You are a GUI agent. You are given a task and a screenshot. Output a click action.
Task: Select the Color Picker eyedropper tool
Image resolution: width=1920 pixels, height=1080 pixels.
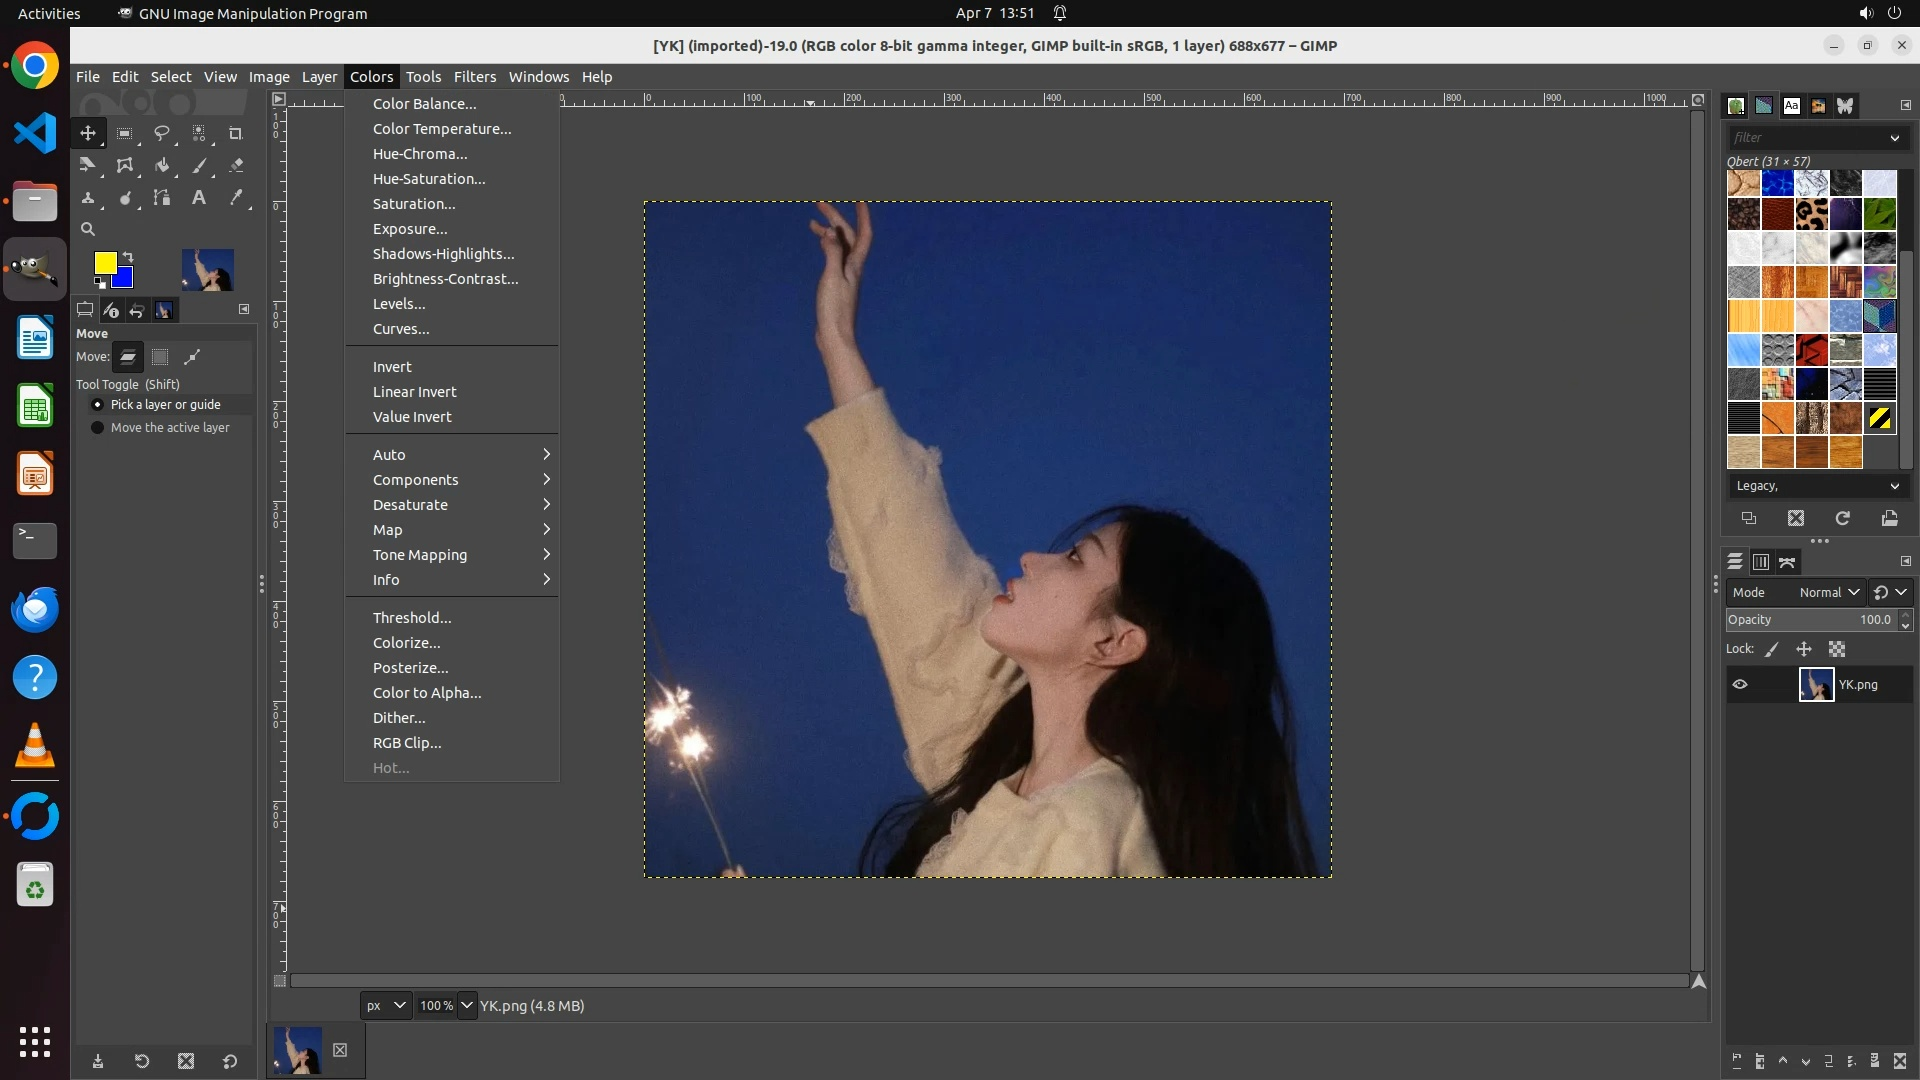click(236, 198)
